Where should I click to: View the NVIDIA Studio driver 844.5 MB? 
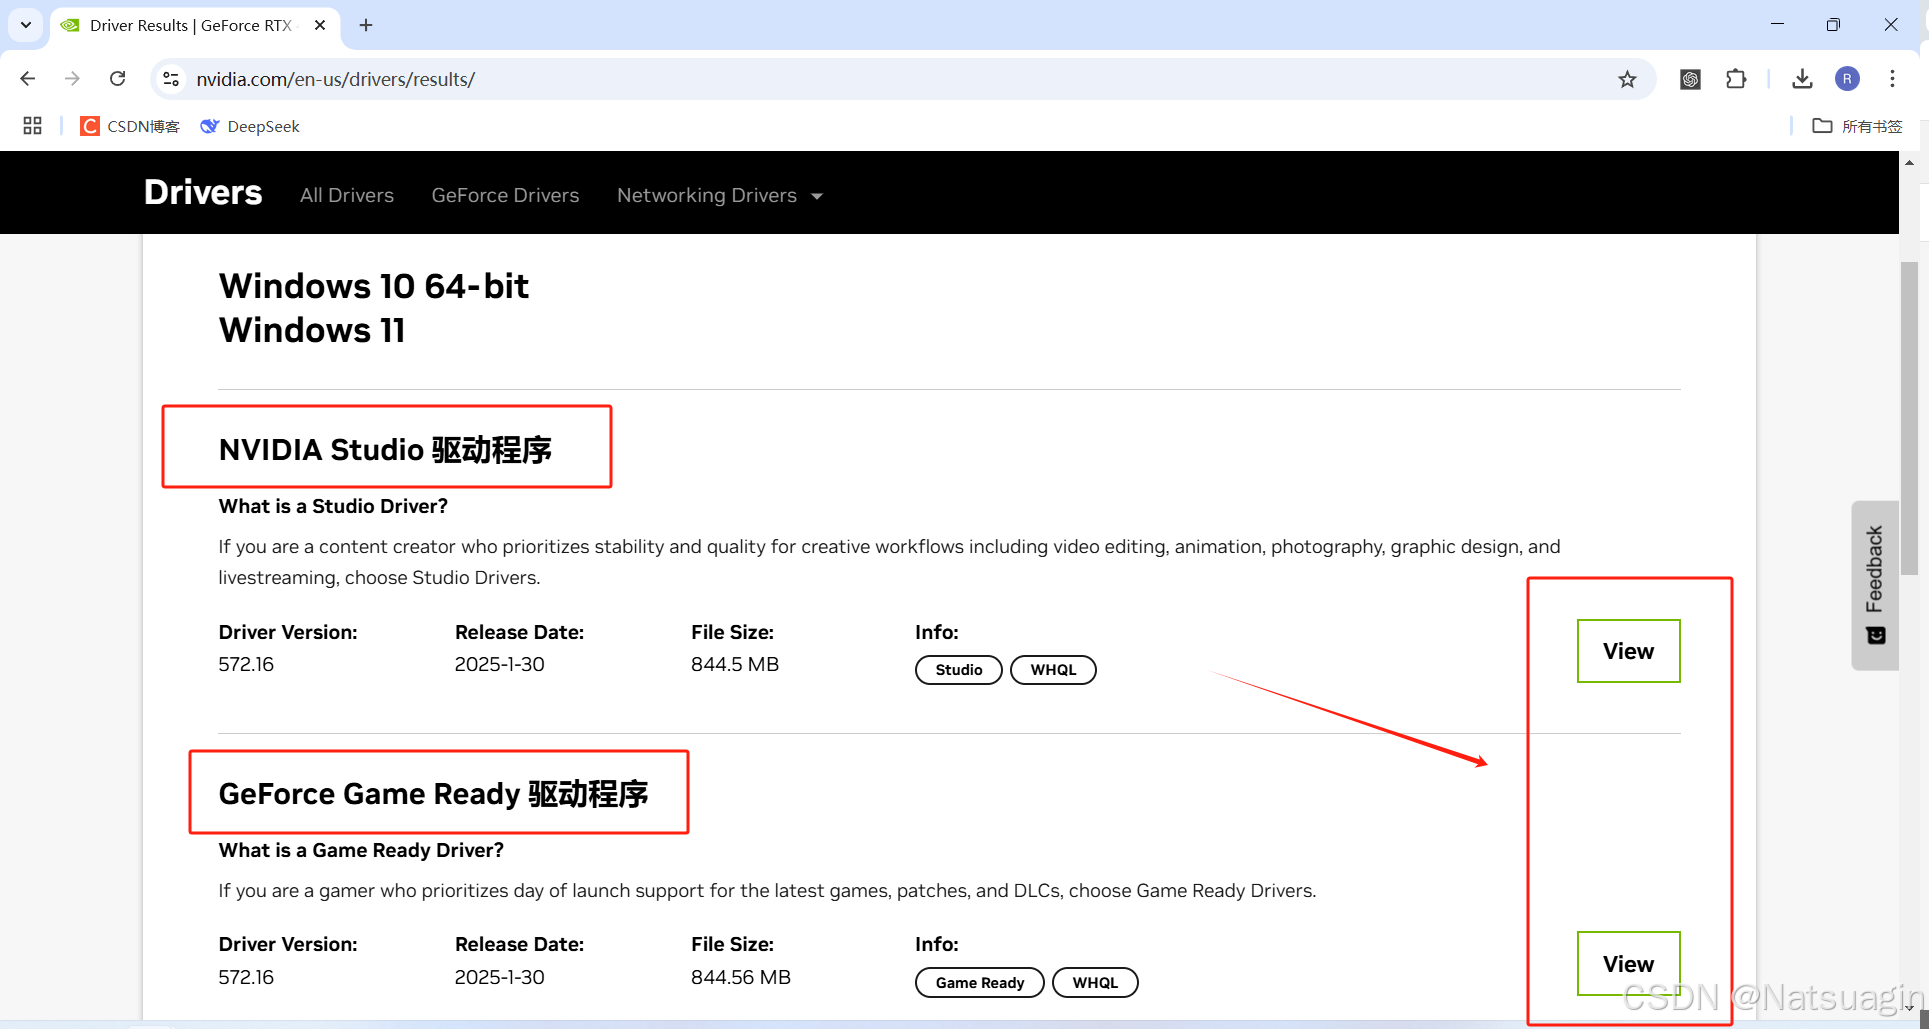1628,651
